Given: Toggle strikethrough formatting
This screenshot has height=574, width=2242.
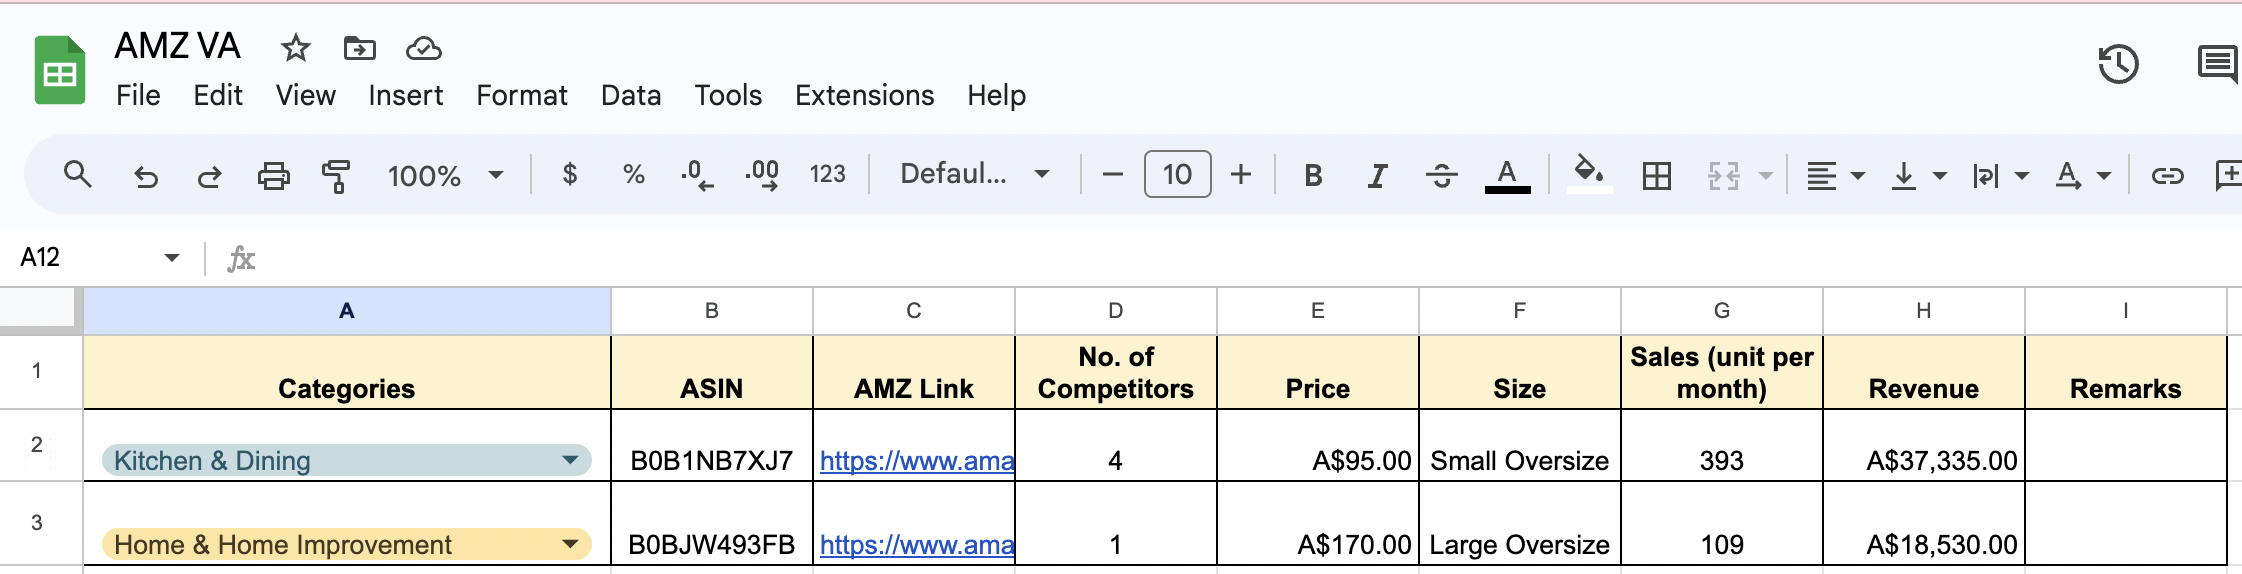Looking at the screenshot, I should pyautogui.click(x=1441, y=176).
